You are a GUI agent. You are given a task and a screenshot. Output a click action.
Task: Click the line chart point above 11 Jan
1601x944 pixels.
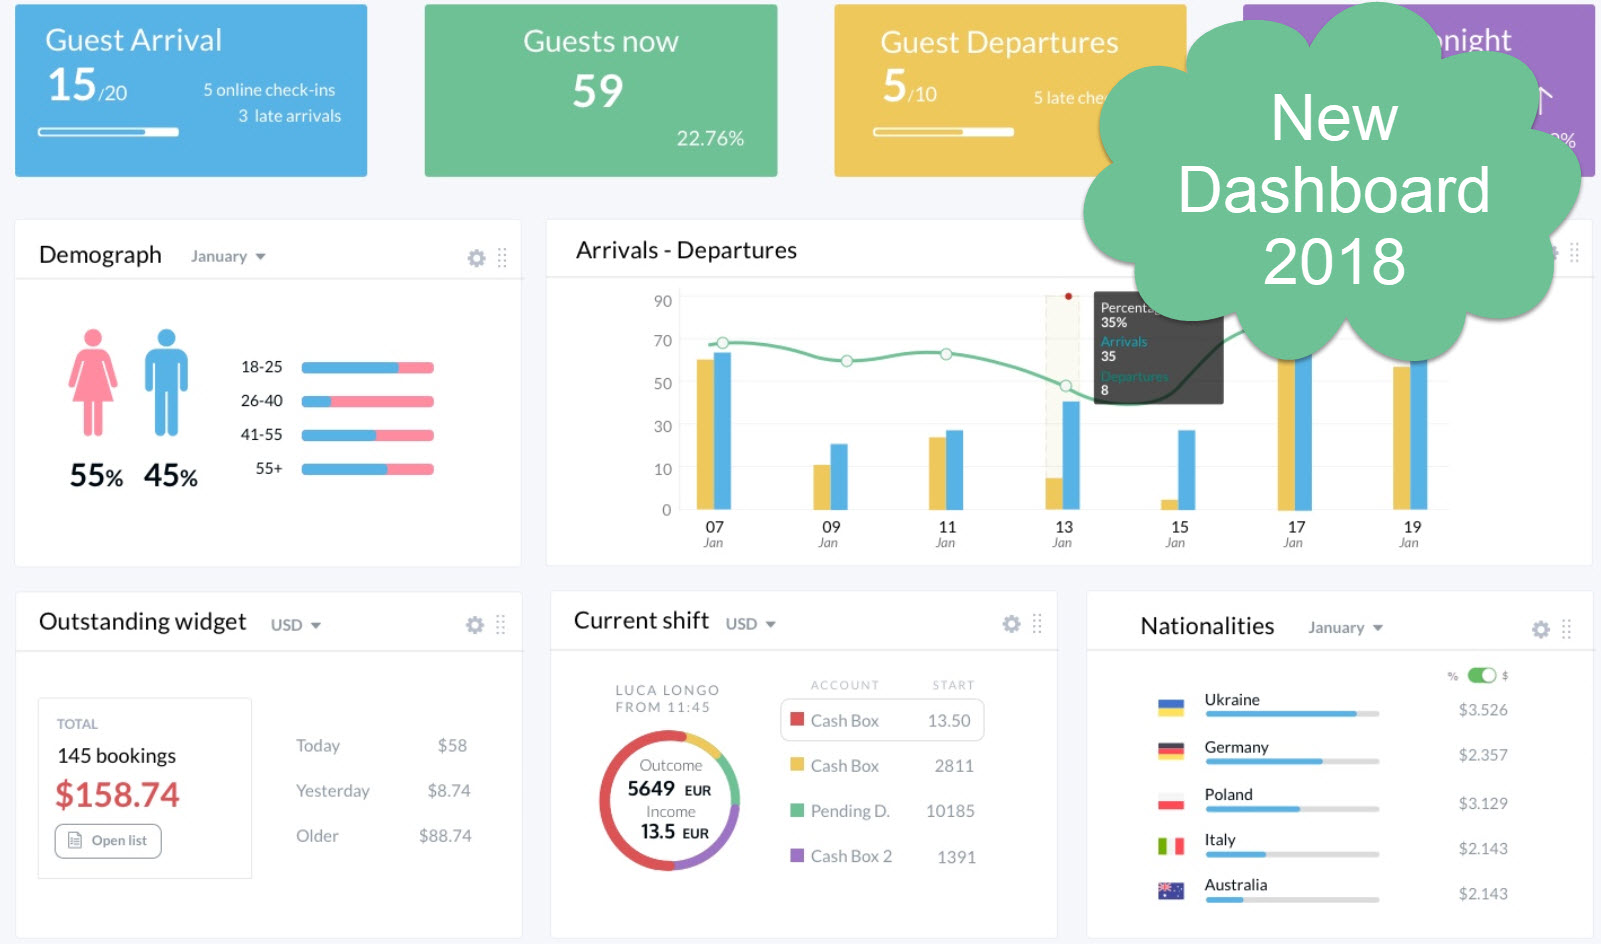point(946,354)
